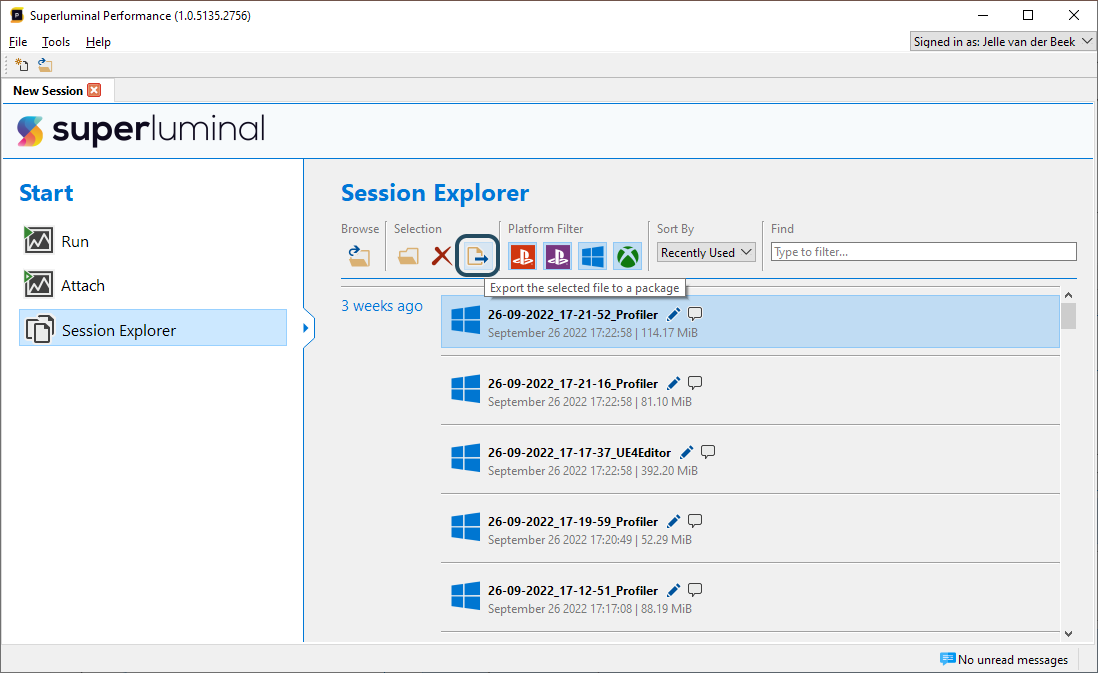Export the selected file to a package
This screenshot has height=673, width=1098.
[478, 256]
